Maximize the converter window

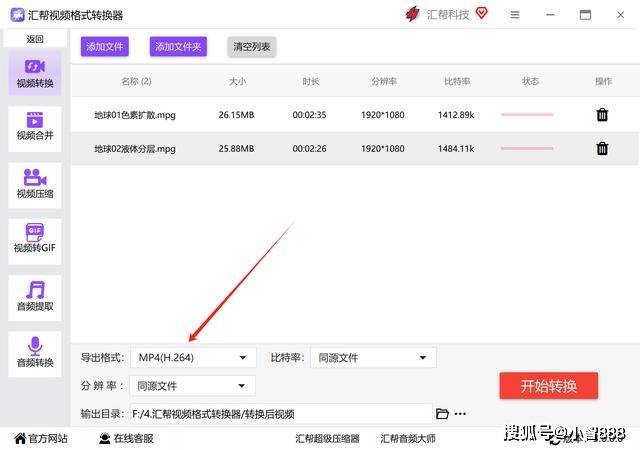585,15
